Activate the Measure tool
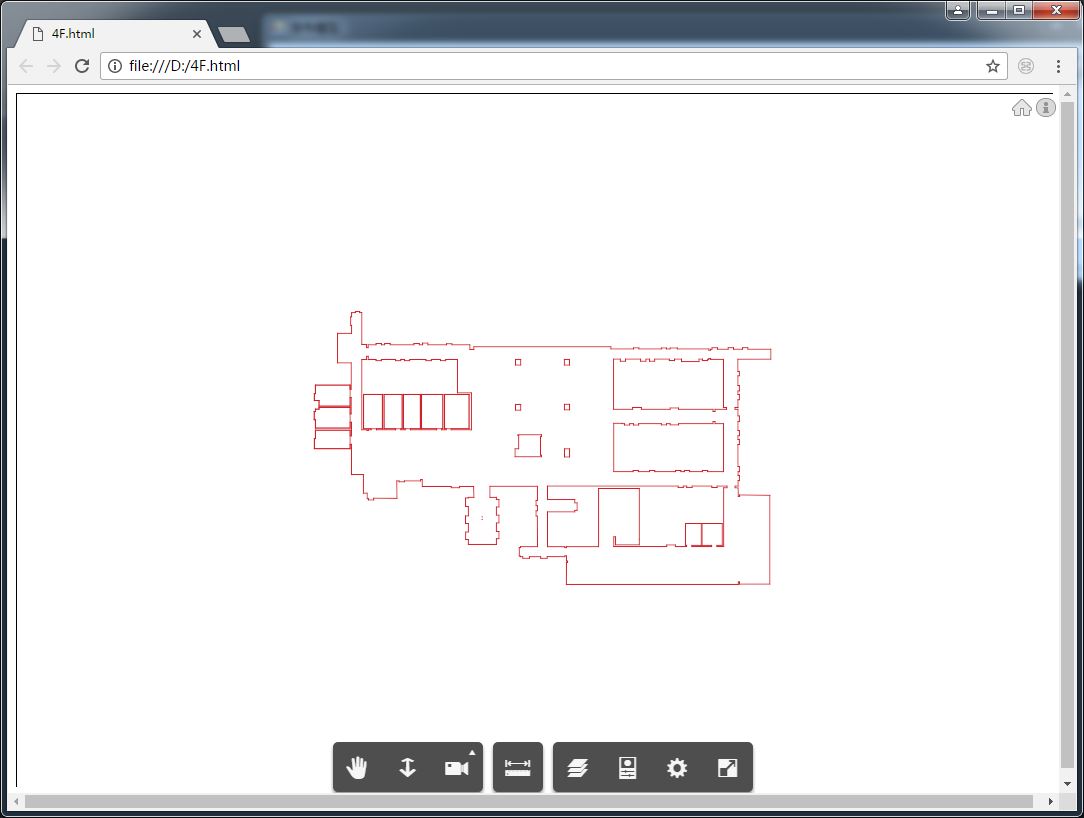The height and width of the screenshot is (818, 1084). tap(518, 768)
